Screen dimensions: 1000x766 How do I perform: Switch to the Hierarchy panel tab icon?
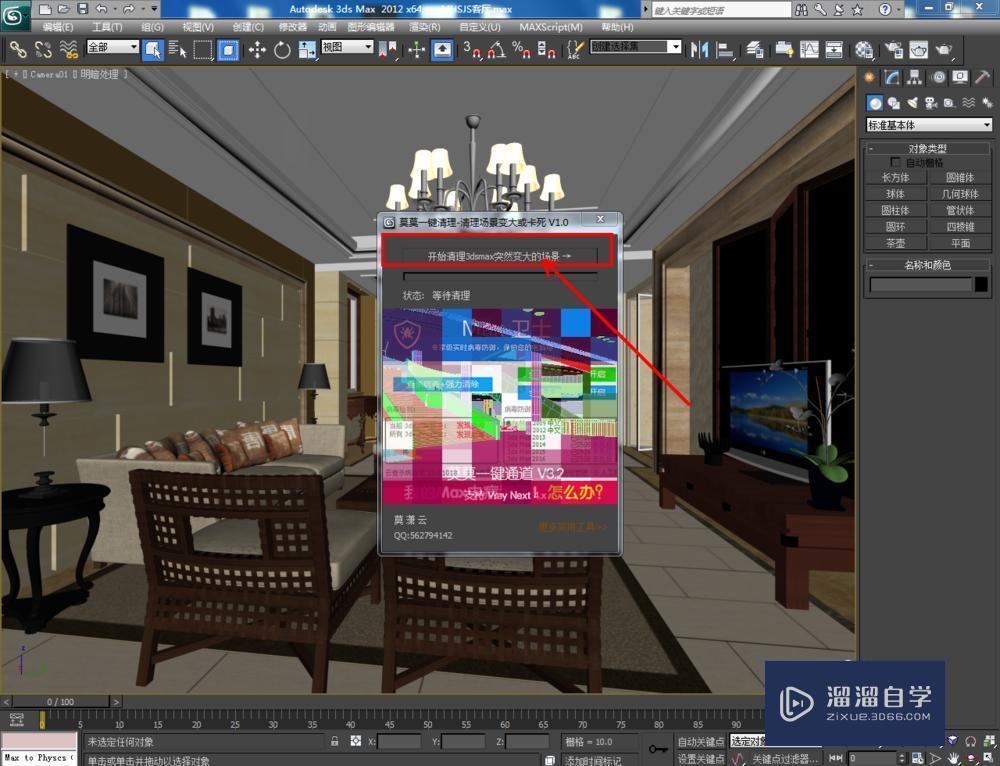coord(915,78)
